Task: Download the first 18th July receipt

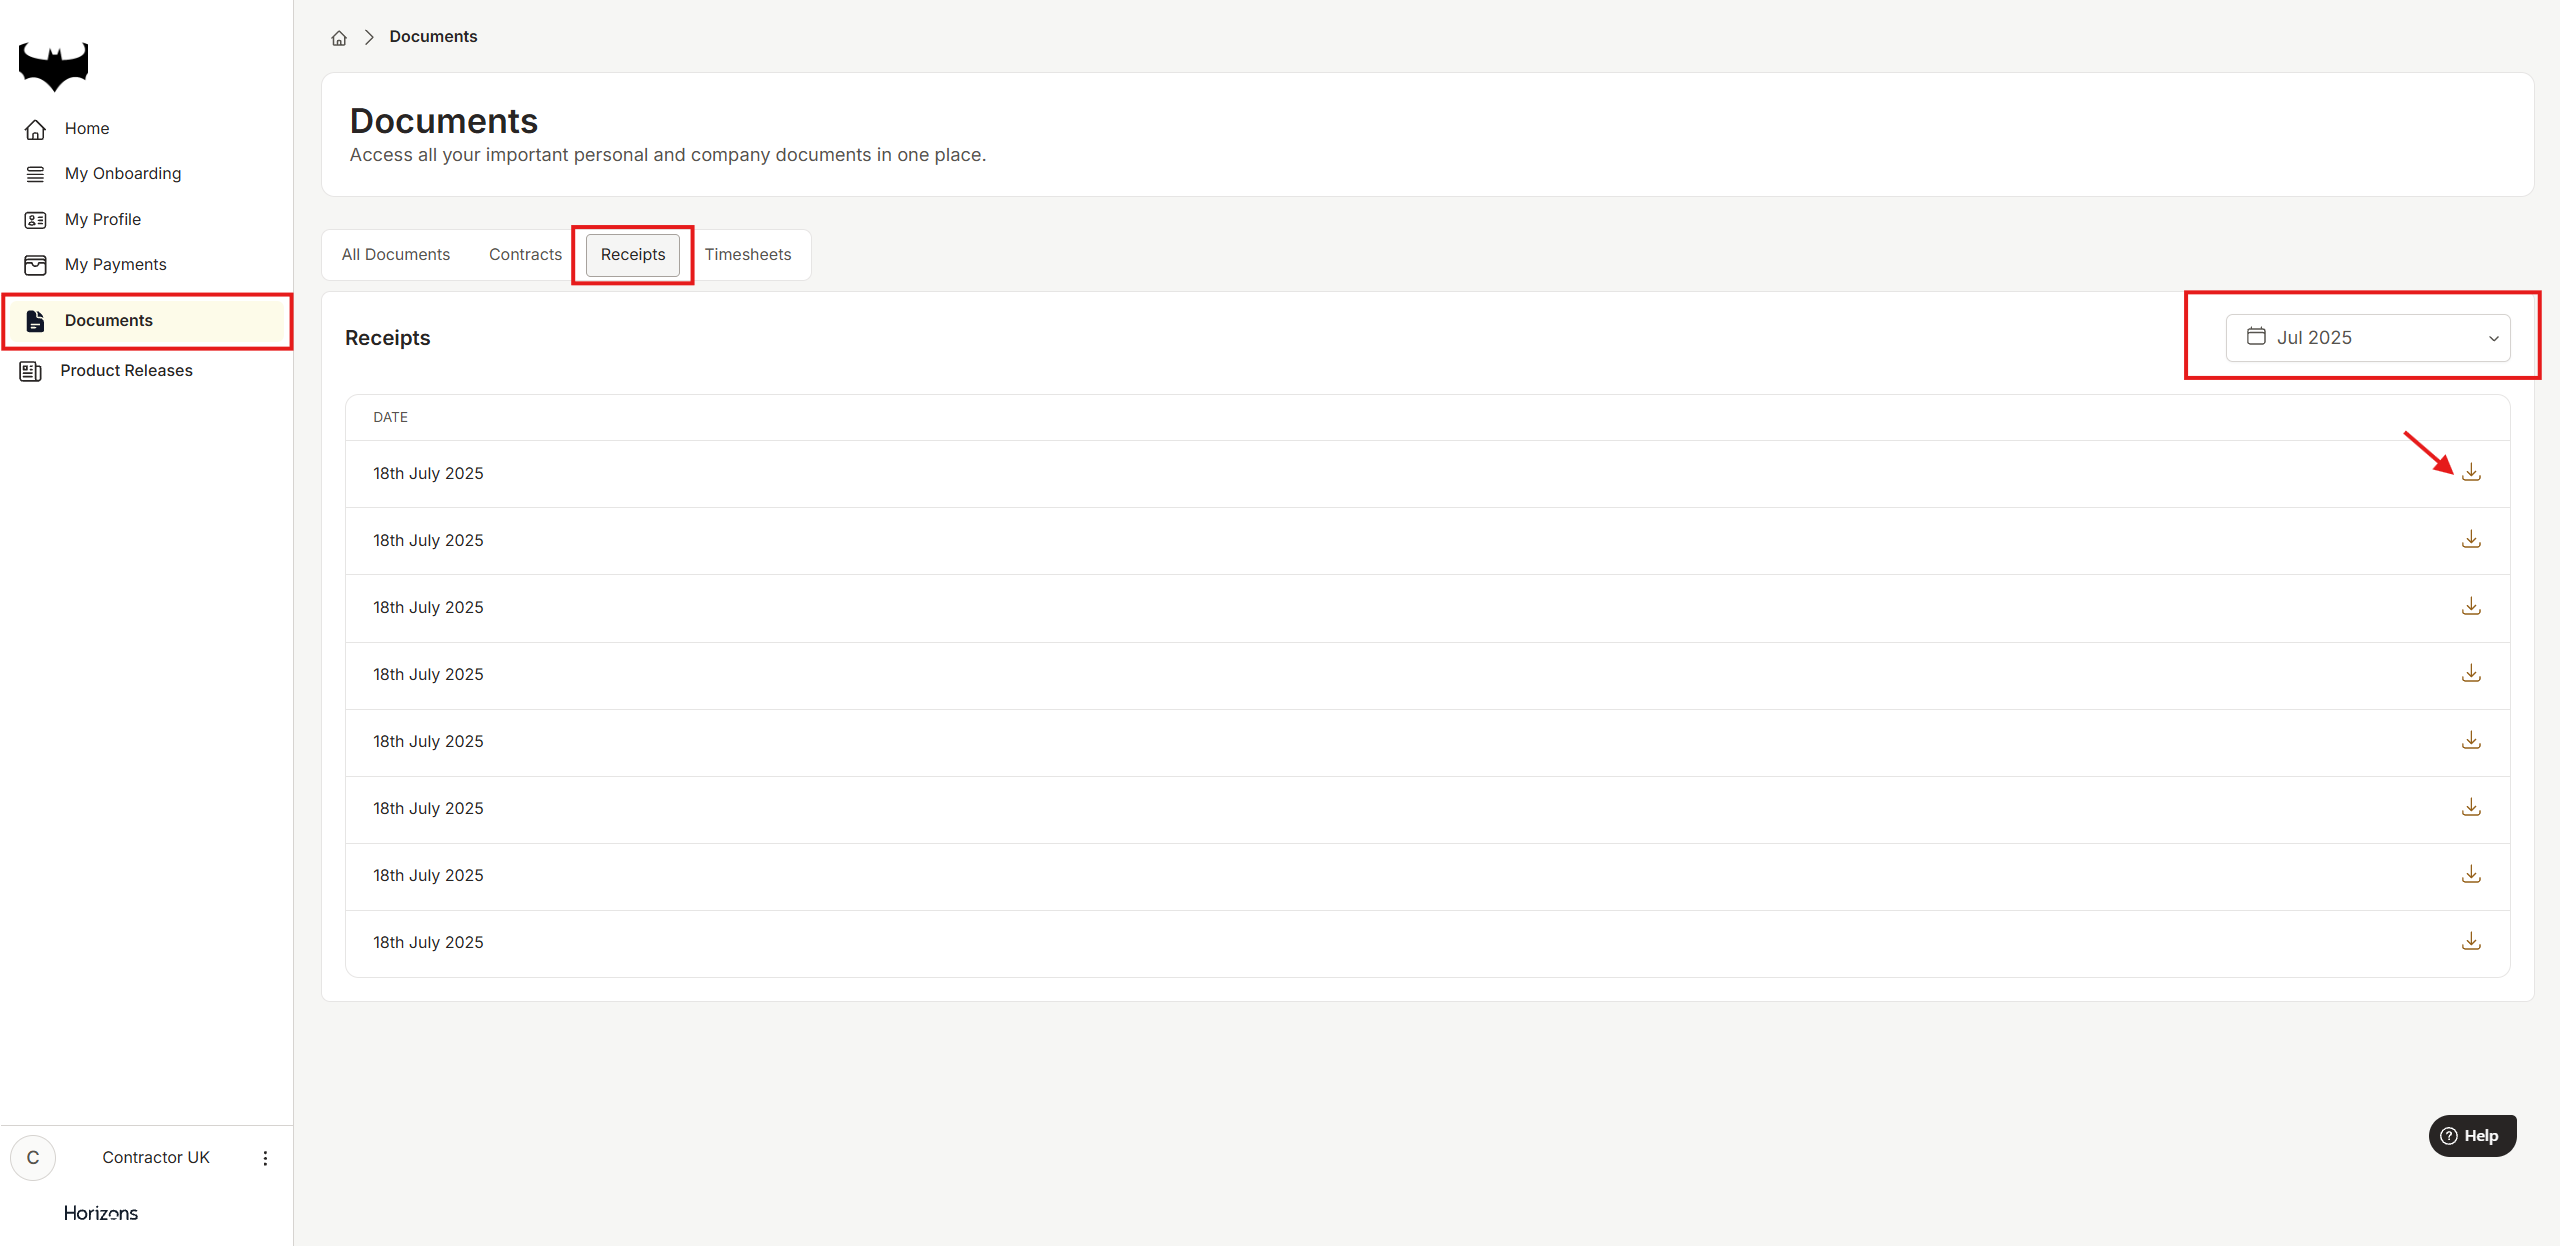Action: pos(2470,472)
